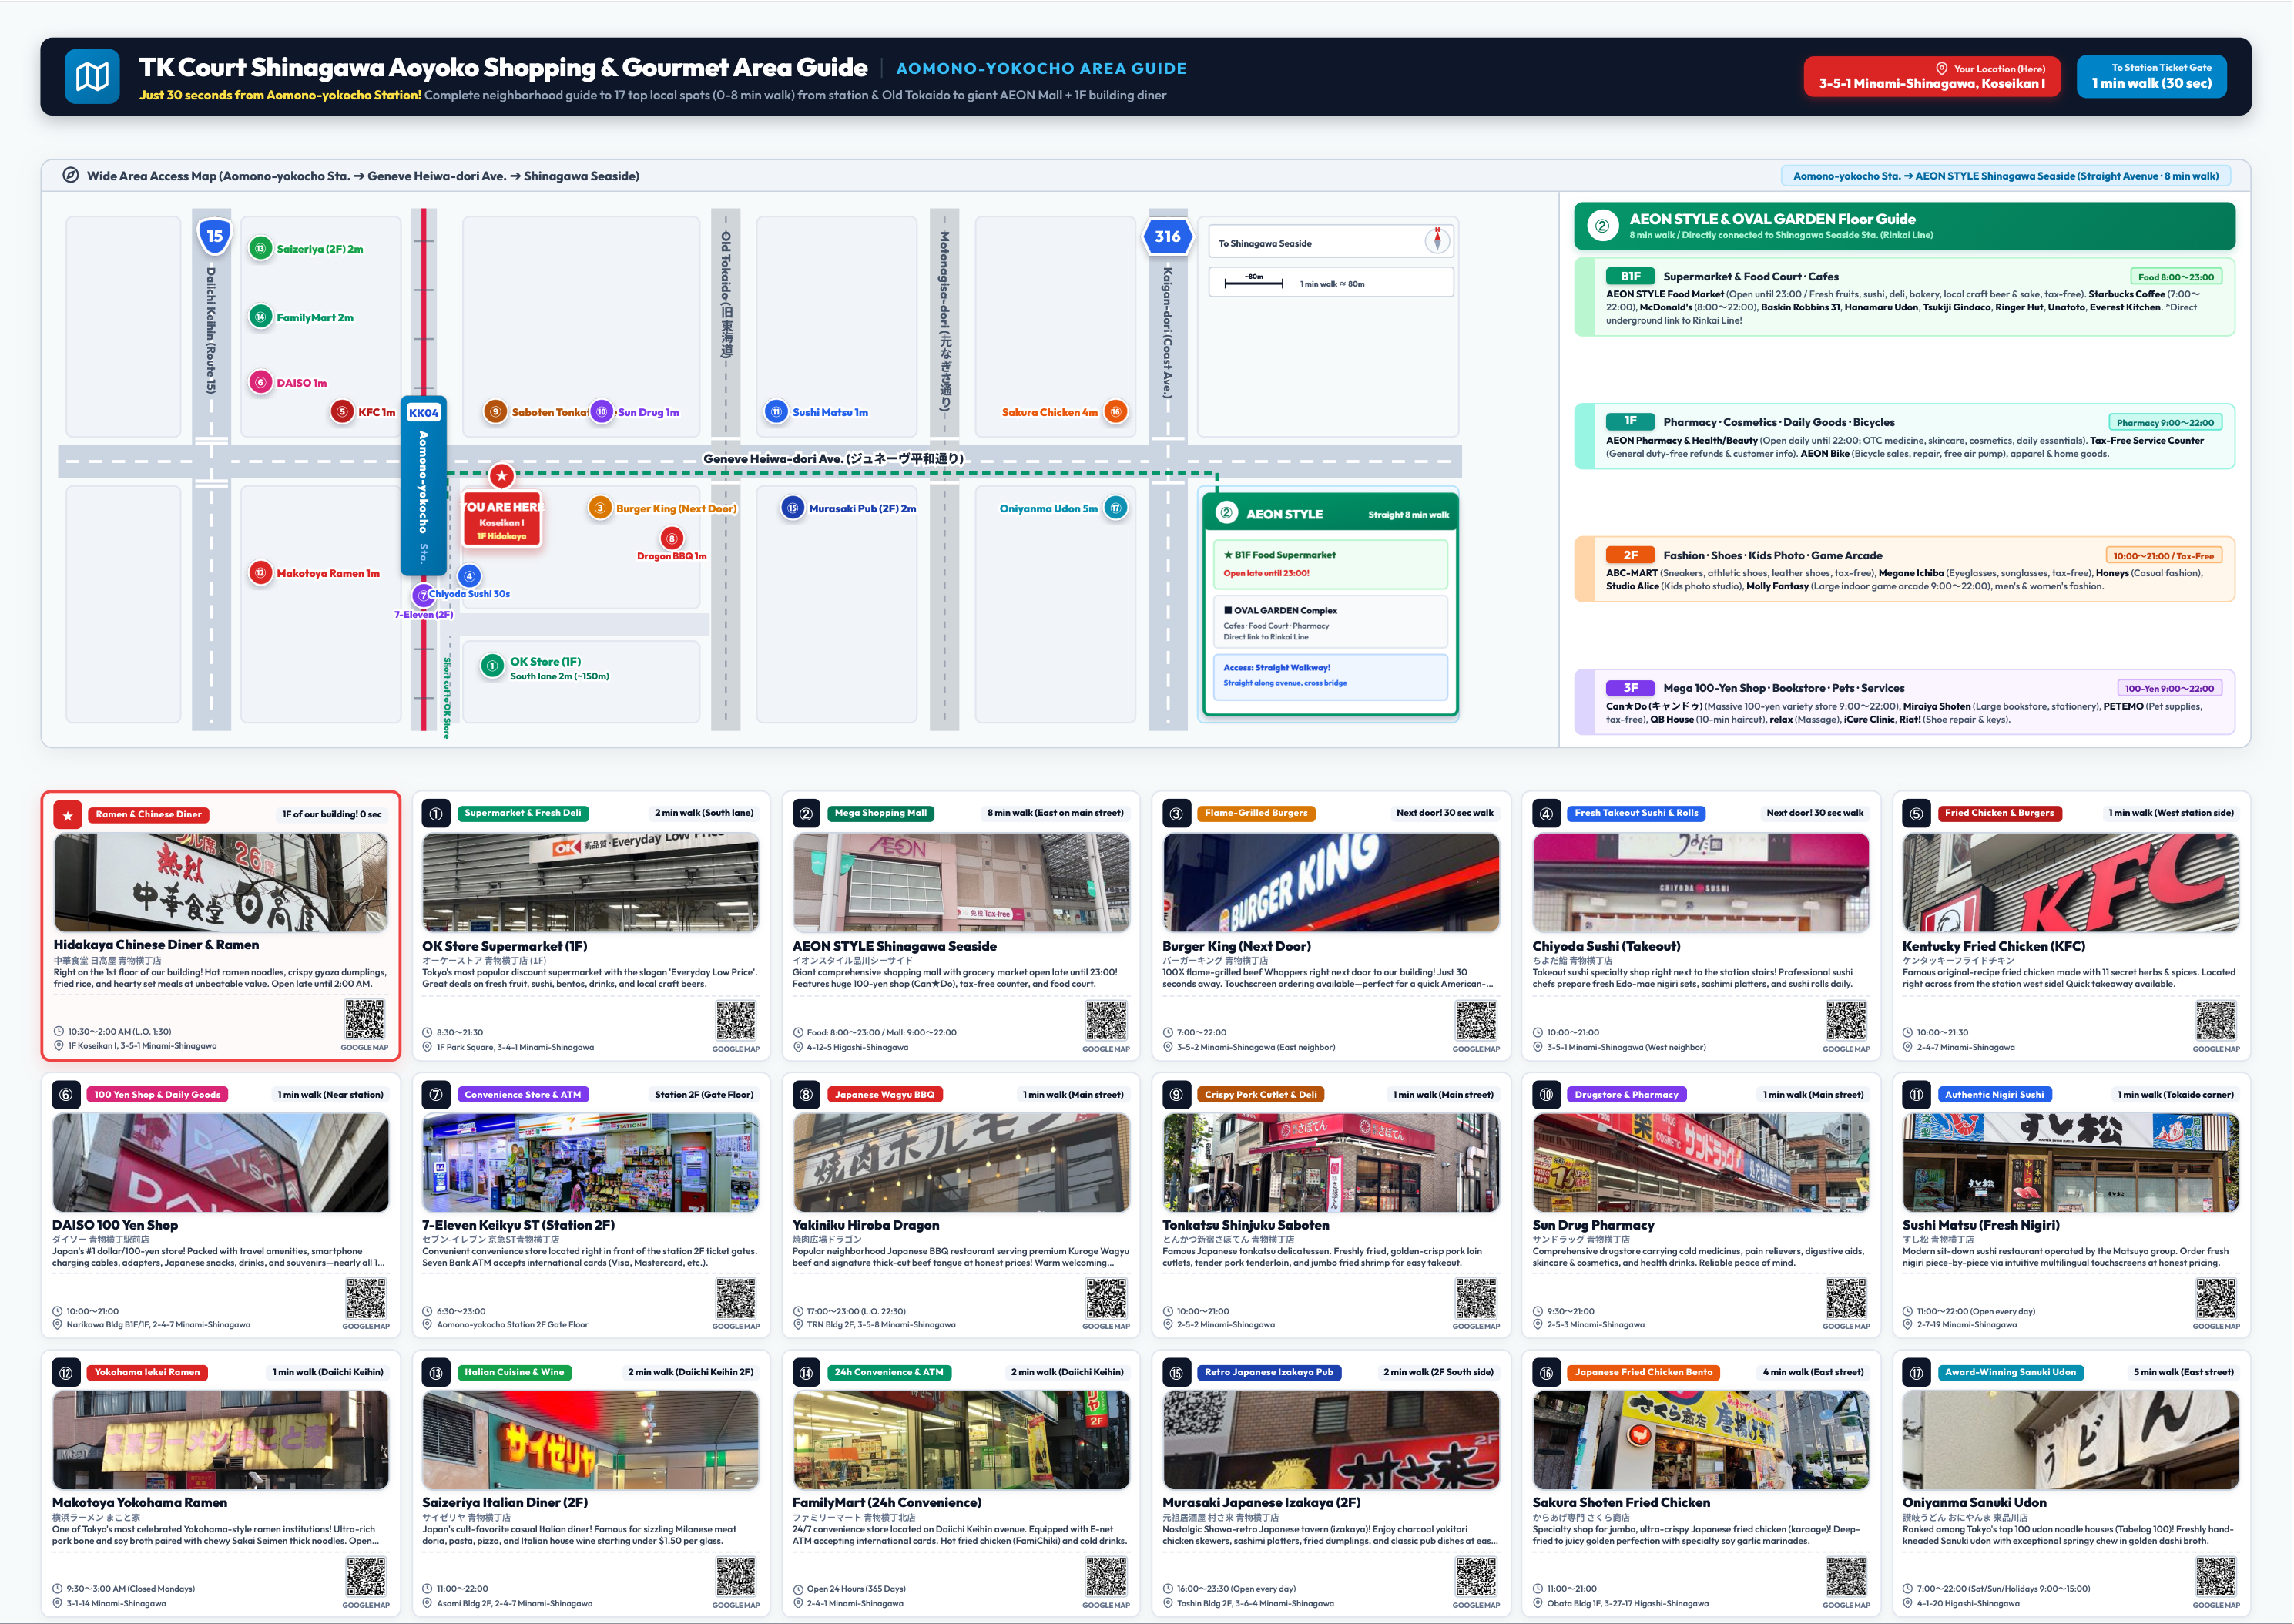Open the Hidakaya Chinese Diner storefront photo

point(220,883)
